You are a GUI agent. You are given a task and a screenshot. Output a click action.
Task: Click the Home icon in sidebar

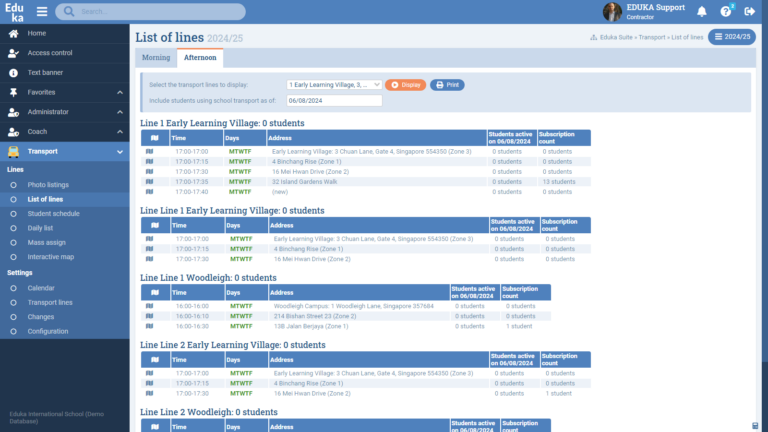(13, 33)
